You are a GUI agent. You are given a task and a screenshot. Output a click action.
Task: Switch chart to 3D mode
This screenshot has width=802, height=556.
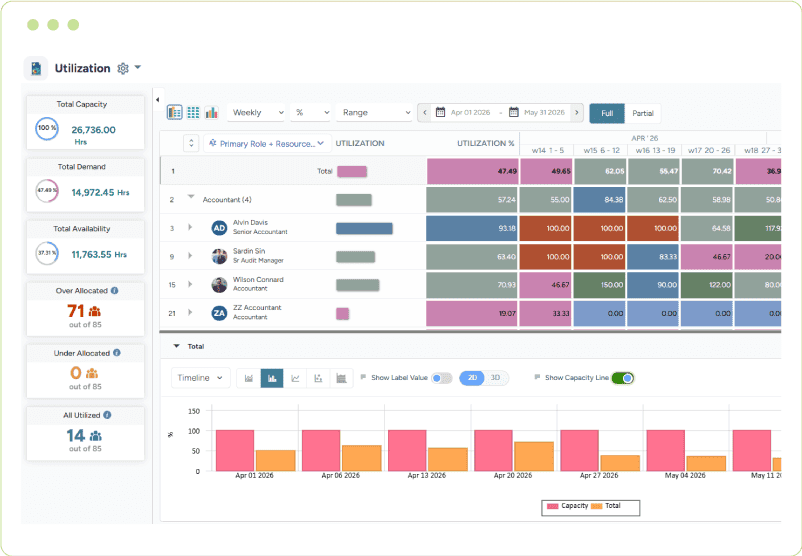pos(496,378)
